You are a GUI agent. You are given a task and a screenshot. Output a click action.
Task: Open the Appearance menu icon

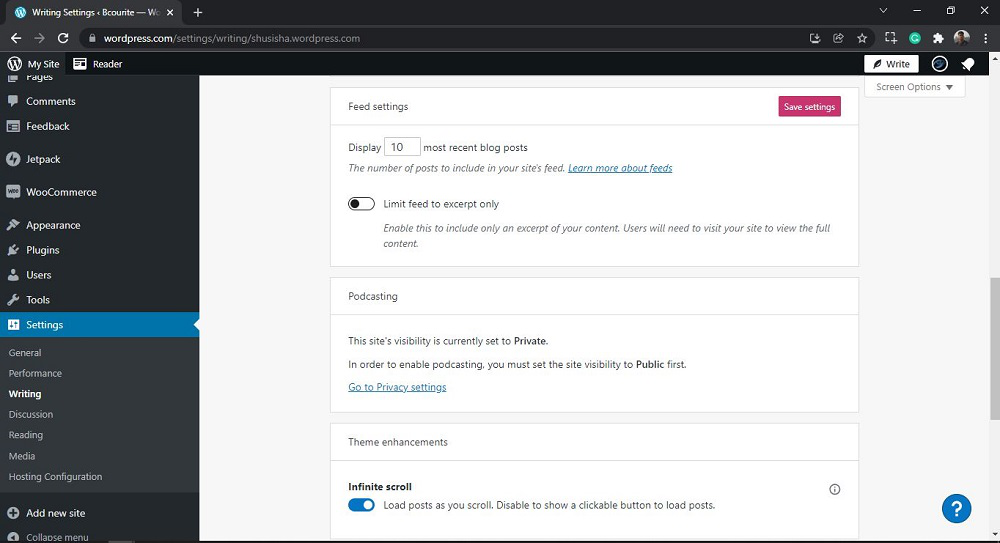[x=13, y=225]
